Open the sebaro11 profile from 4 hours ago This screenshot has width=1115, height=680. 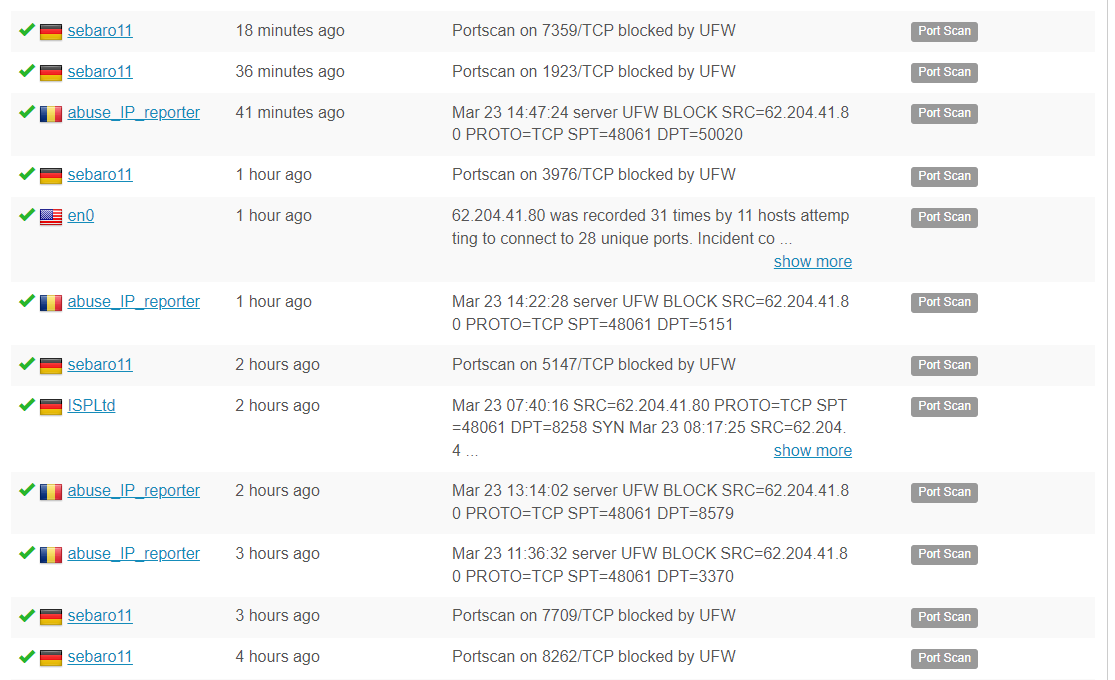click(100, 657)
